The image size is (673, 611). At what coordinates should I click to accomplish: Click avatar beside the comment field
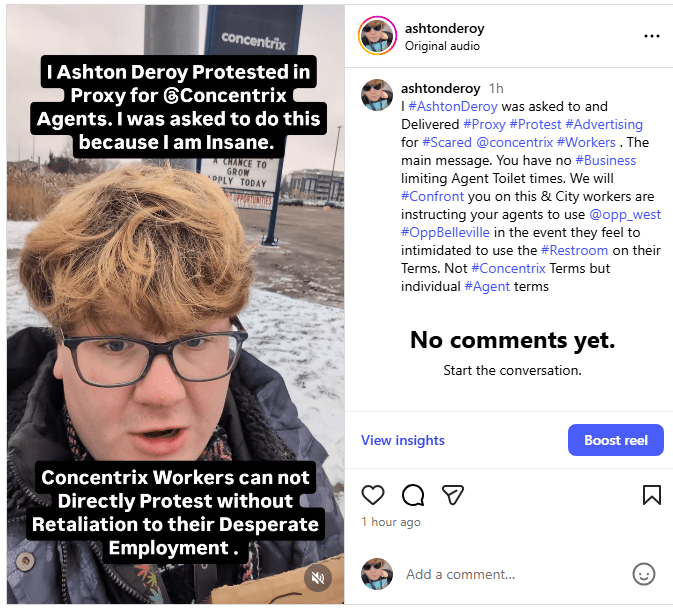tap(377, 574)
